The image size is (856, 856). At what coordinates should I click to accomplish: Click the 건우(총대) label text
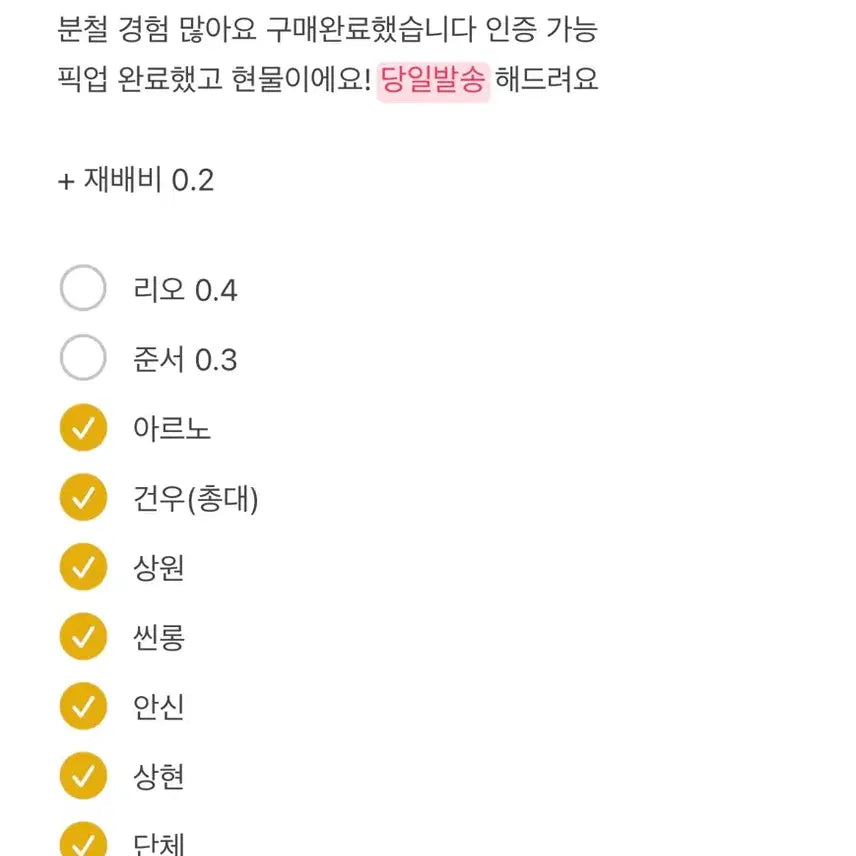click(x=196, y=497)
